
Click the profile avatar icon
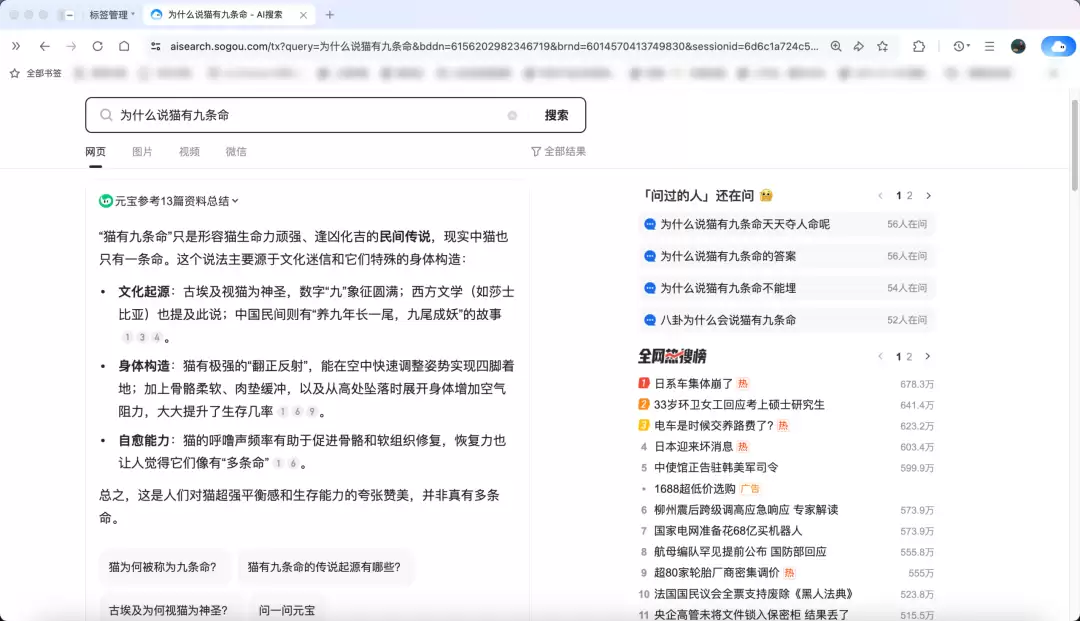pos(1018,46)
